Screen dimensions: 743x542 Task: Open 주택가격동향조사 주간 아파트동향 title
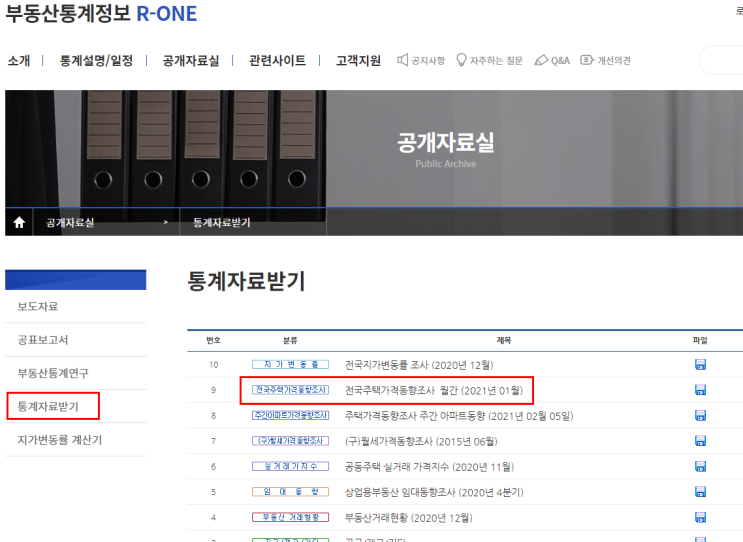[x=459, y=416]
